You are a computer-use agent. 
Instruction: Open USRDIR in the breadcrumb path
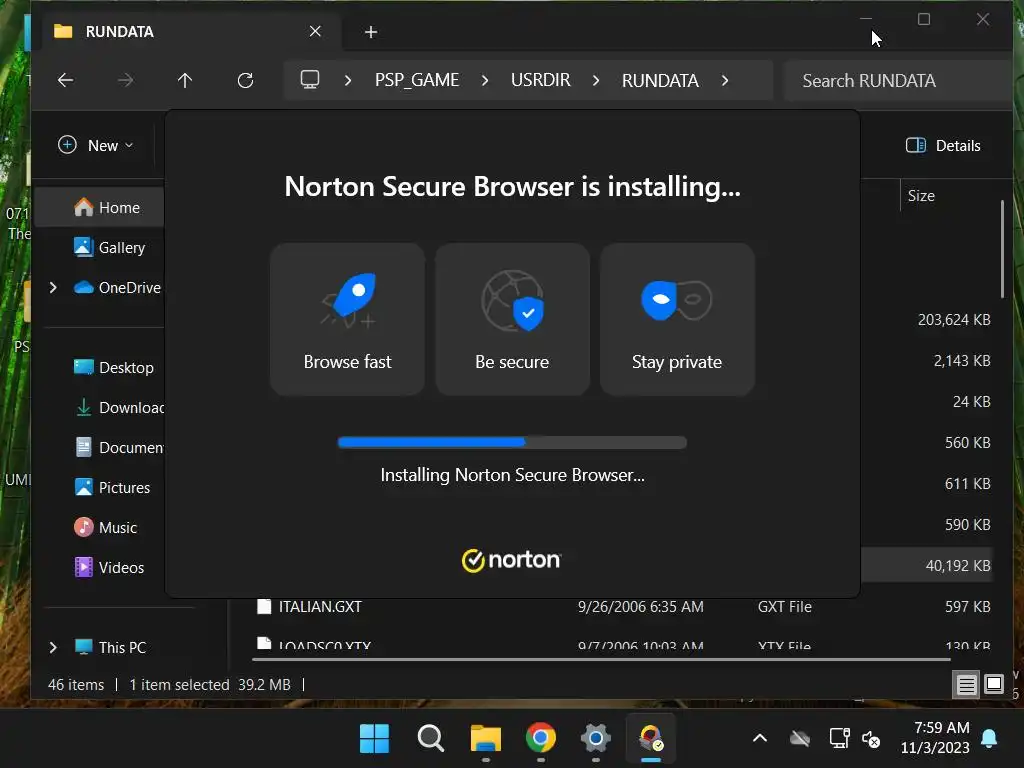point(540,80)
